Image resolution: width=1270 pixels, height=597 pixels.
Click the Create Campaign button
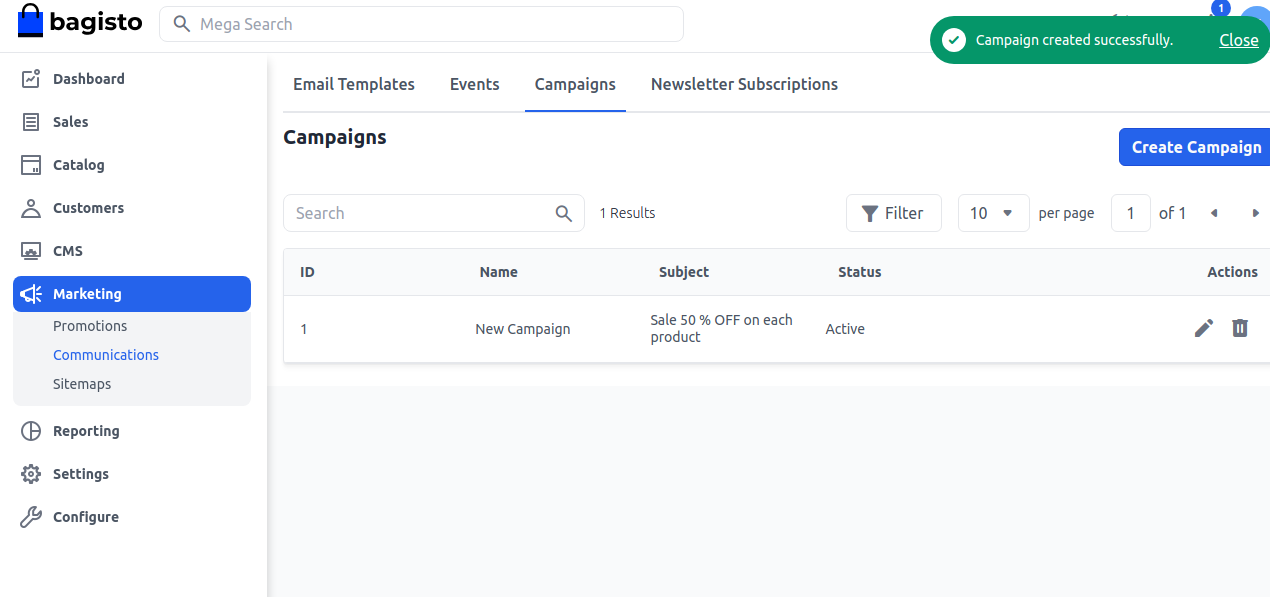click(x=1195, y=147)
